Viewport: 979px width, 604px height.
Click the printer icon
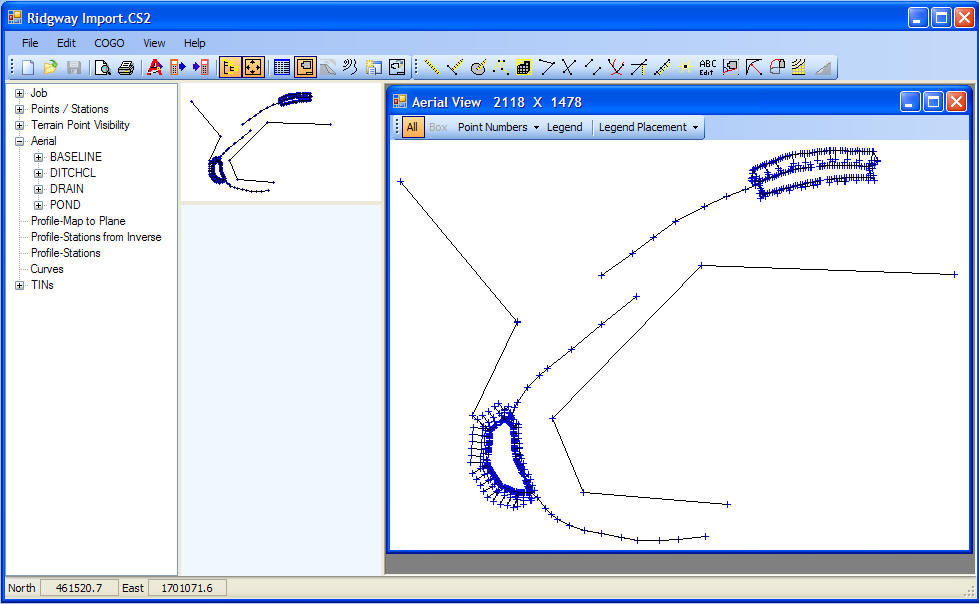pyautogui.click(x=125, y=67)
